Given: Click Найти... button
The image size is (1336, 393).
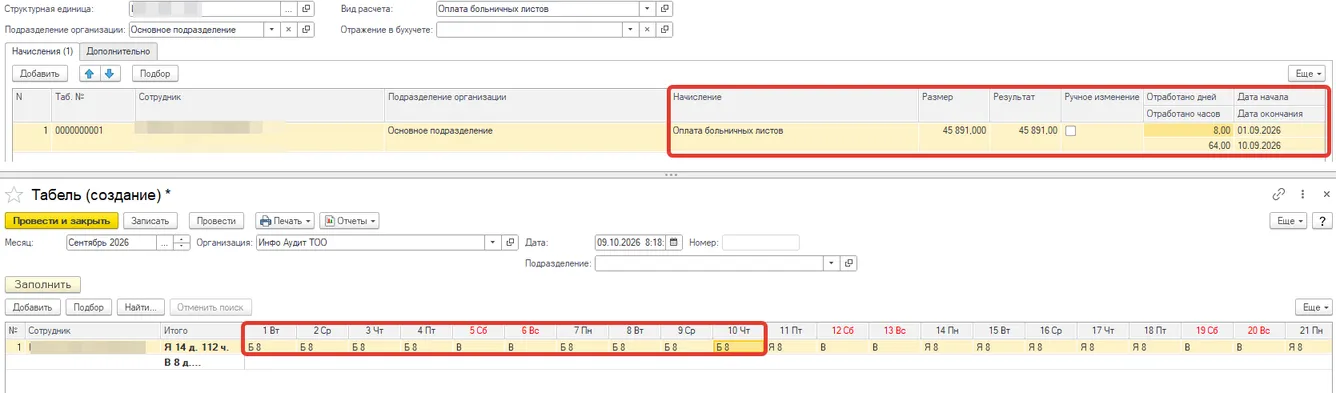Looking at the screenshot, I should (x=141, y=307).
